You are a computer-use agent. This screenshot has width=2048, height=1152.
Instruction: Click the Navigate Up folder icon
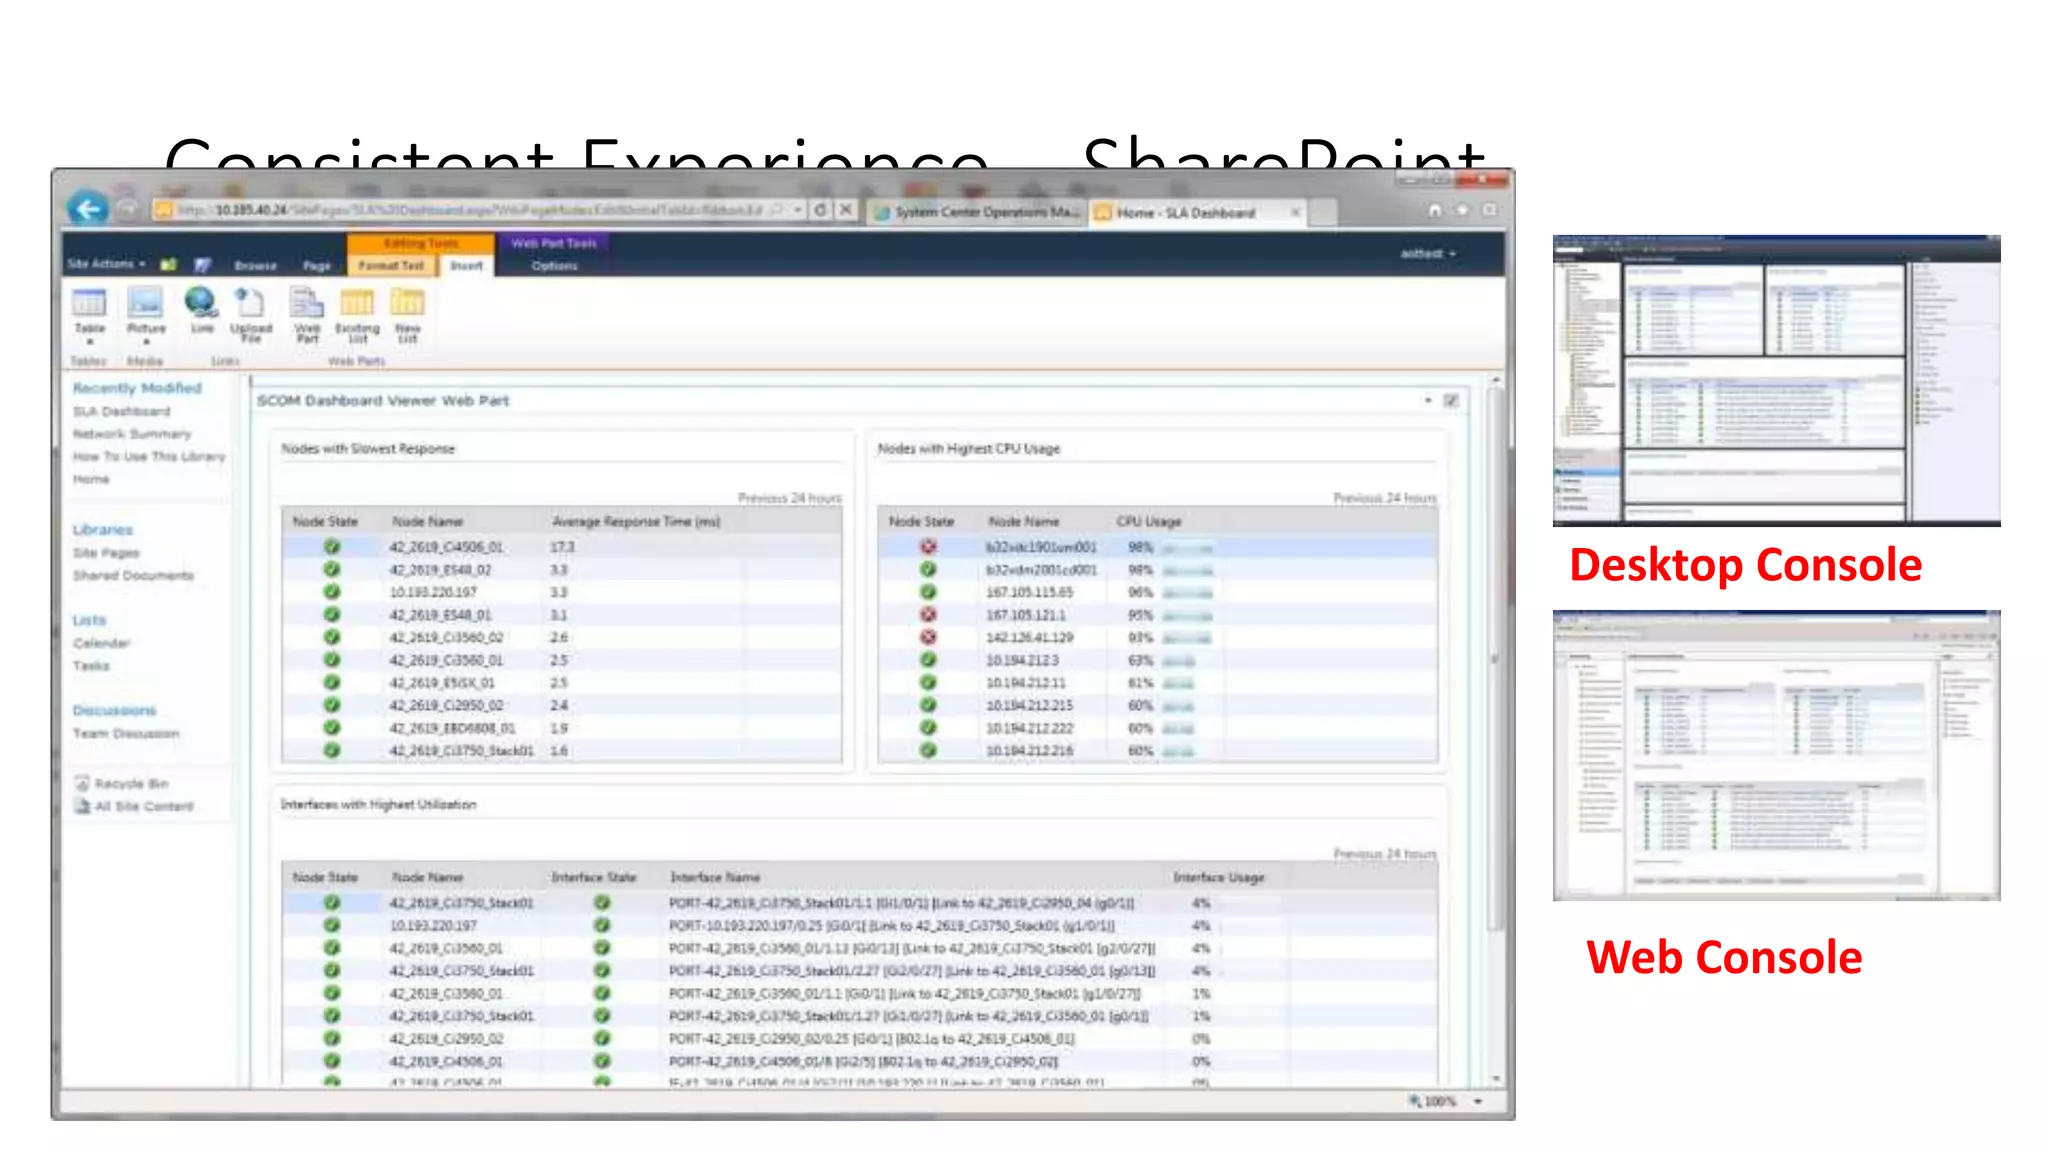[169, 265]
